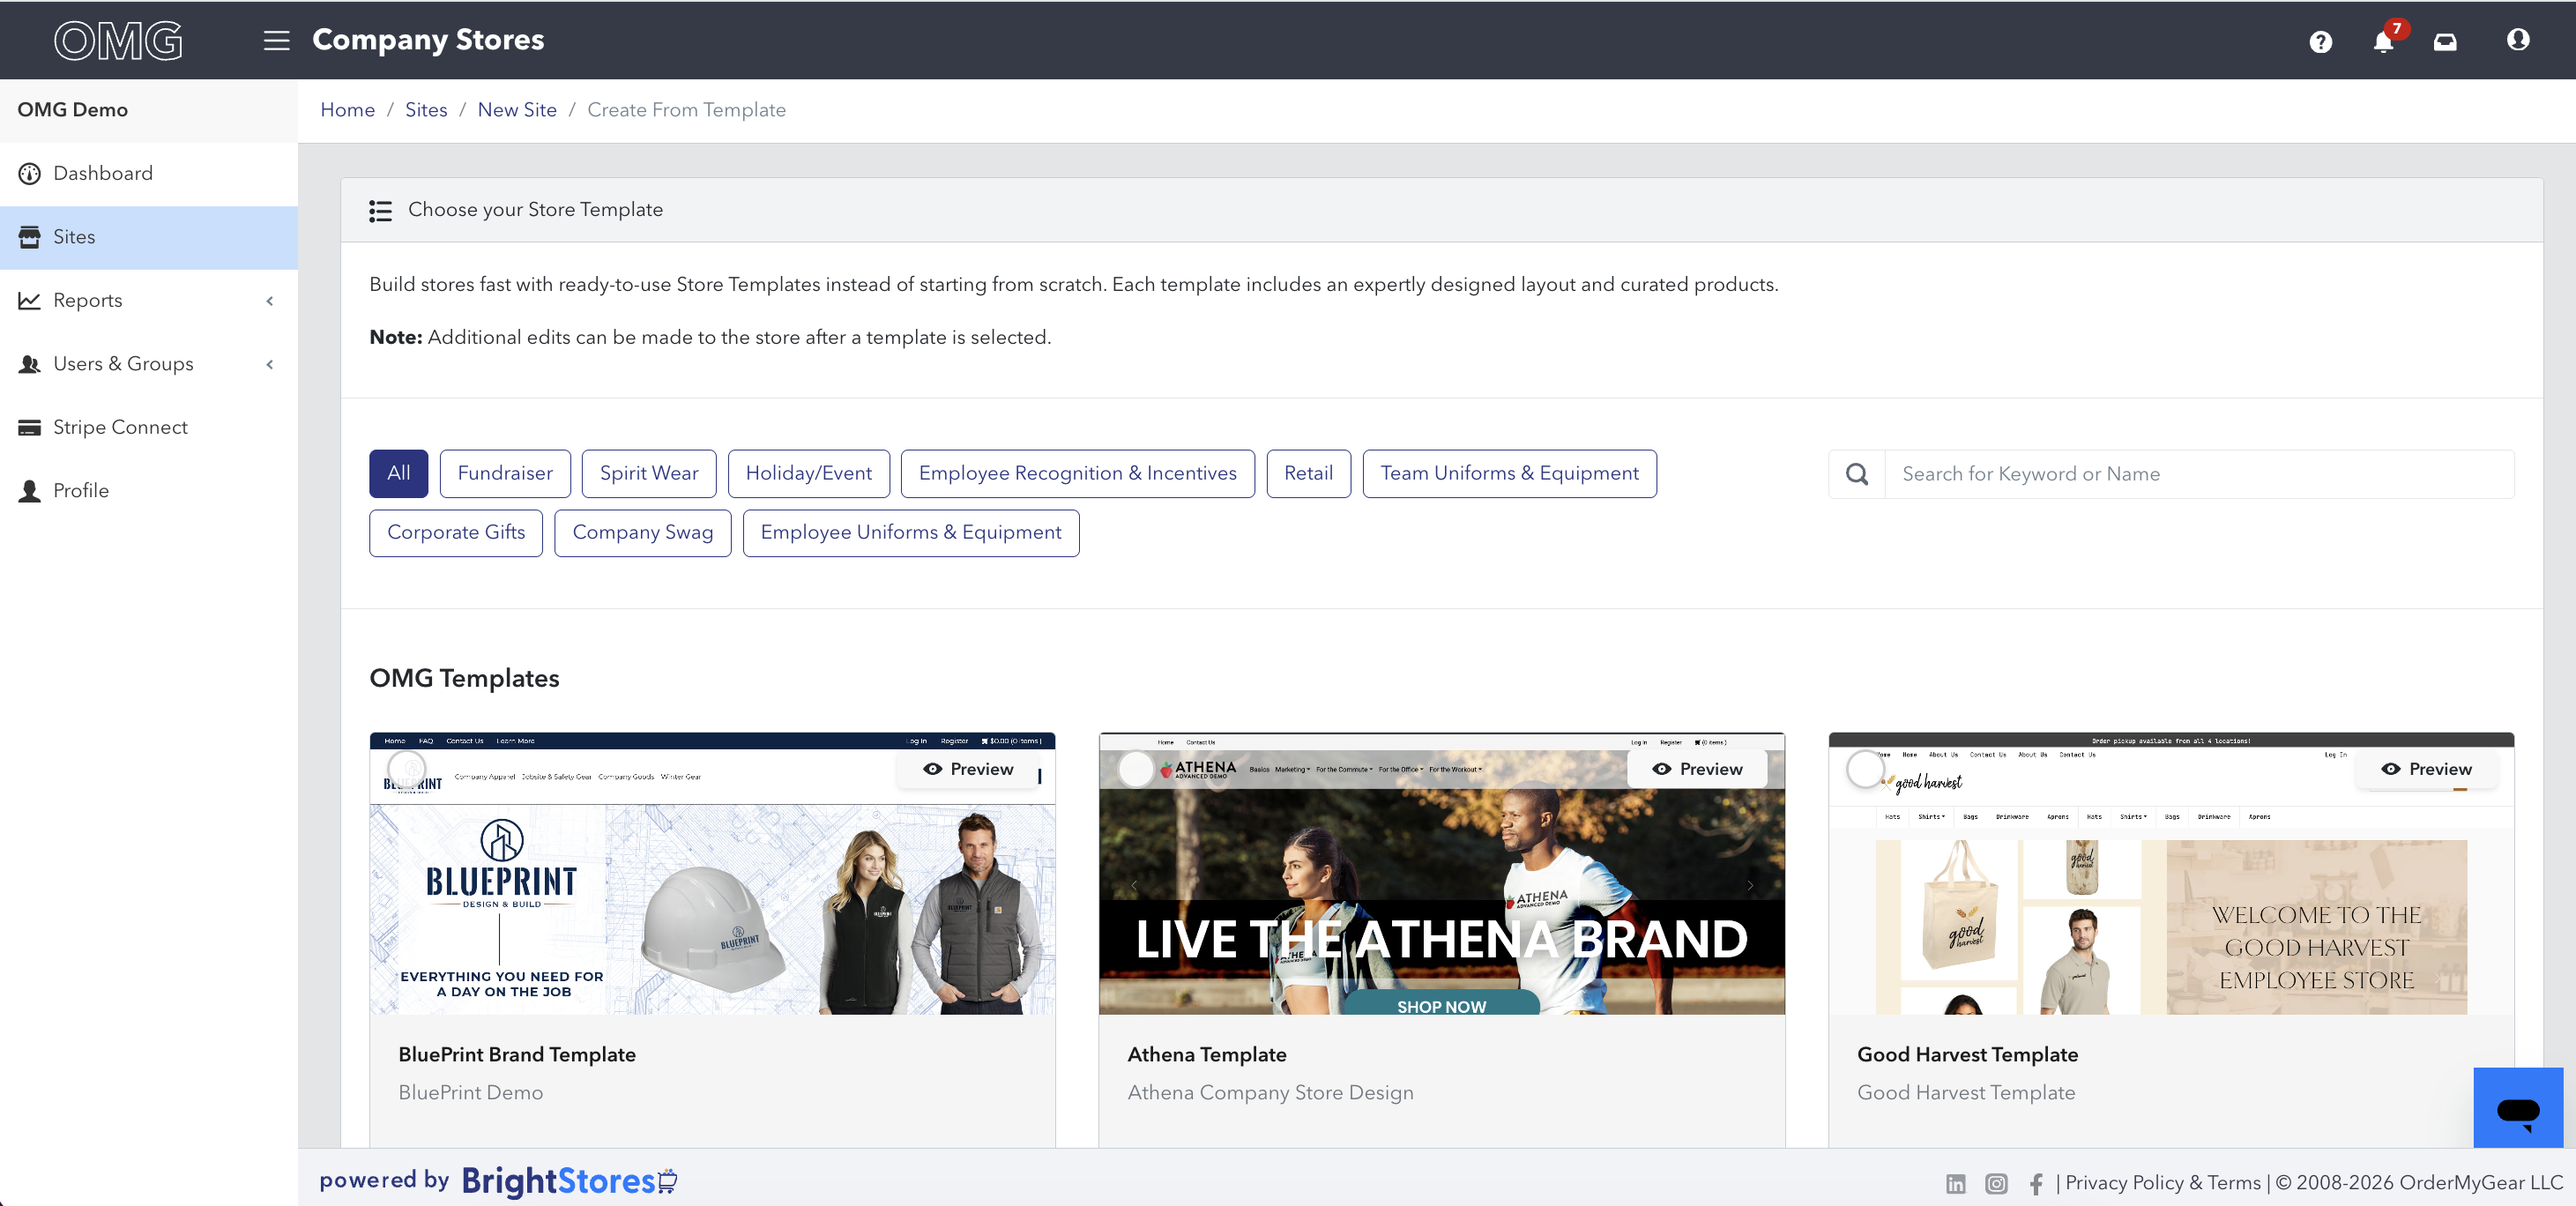This screenshot has width=2576, height=1206.
Task: Toggle the hamburger sidebar menu
Action: pyautogui.click(x=276, y=40)
